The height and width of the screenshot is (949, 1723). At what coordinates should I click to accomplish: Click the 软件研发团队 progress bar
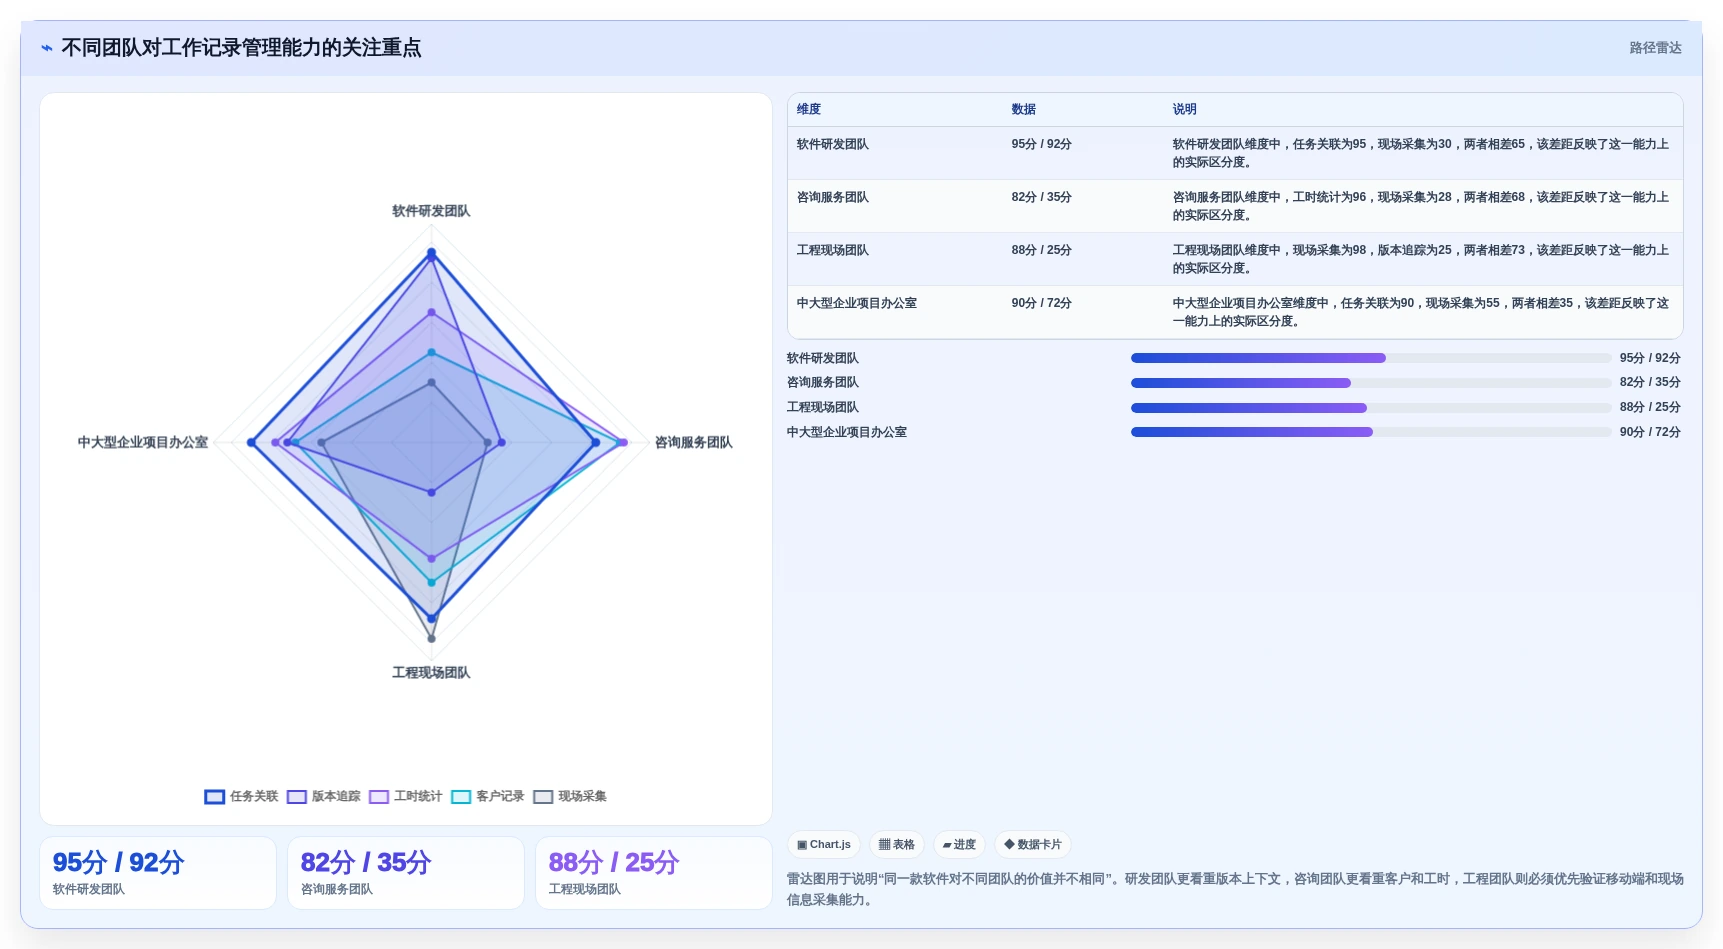tap(1371, 358)
